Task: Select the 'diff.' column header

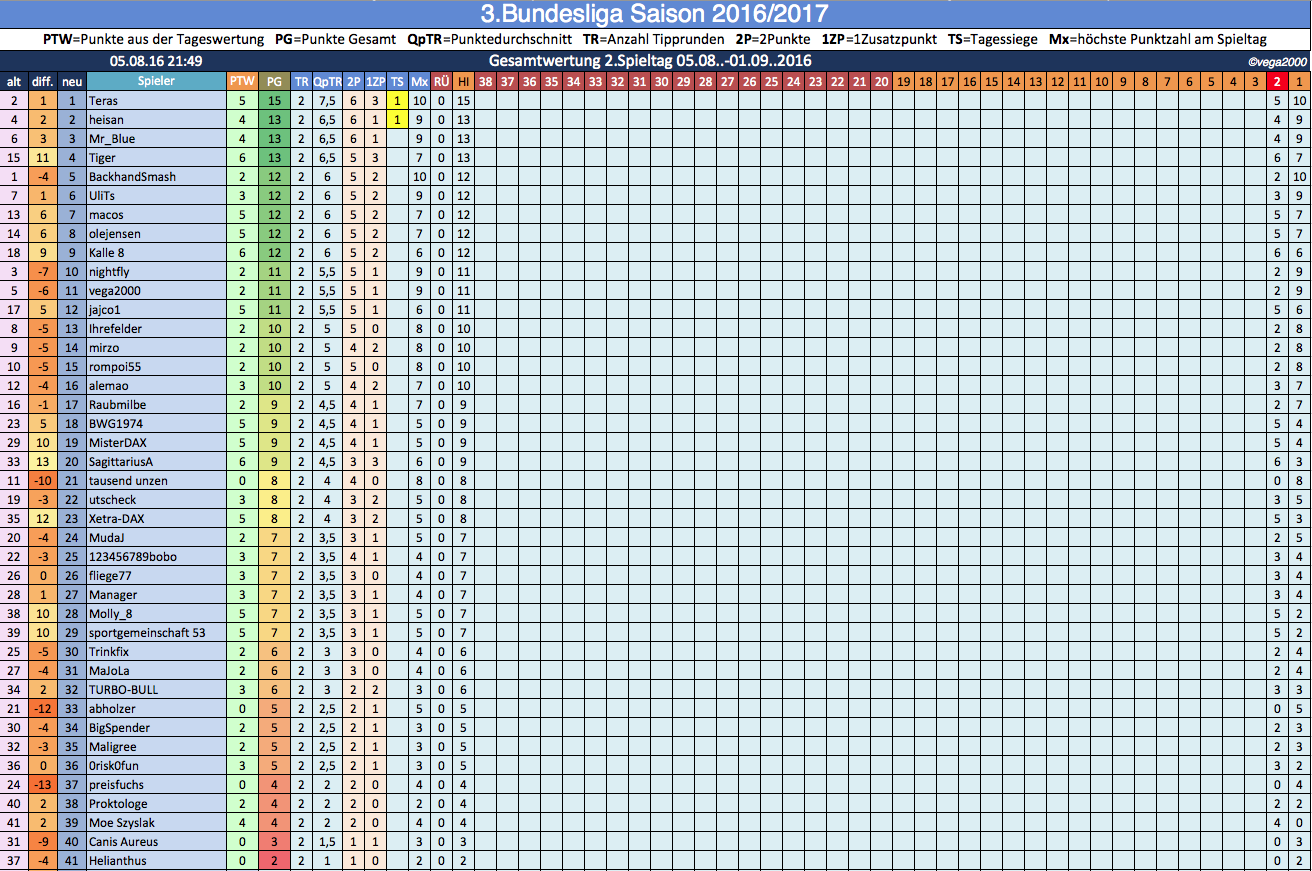Action: (42, 81)
